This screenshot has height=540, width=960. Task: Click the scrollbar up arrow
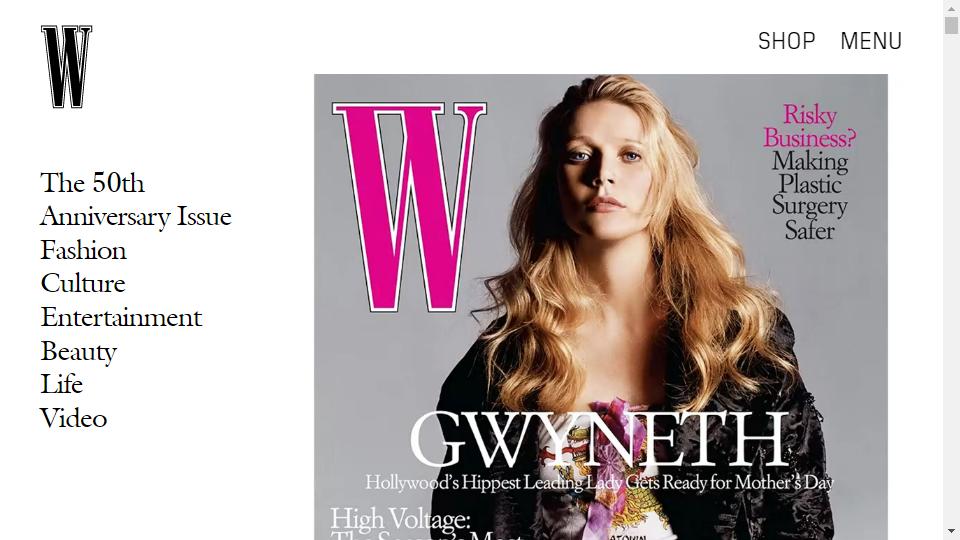coord(951,9)
